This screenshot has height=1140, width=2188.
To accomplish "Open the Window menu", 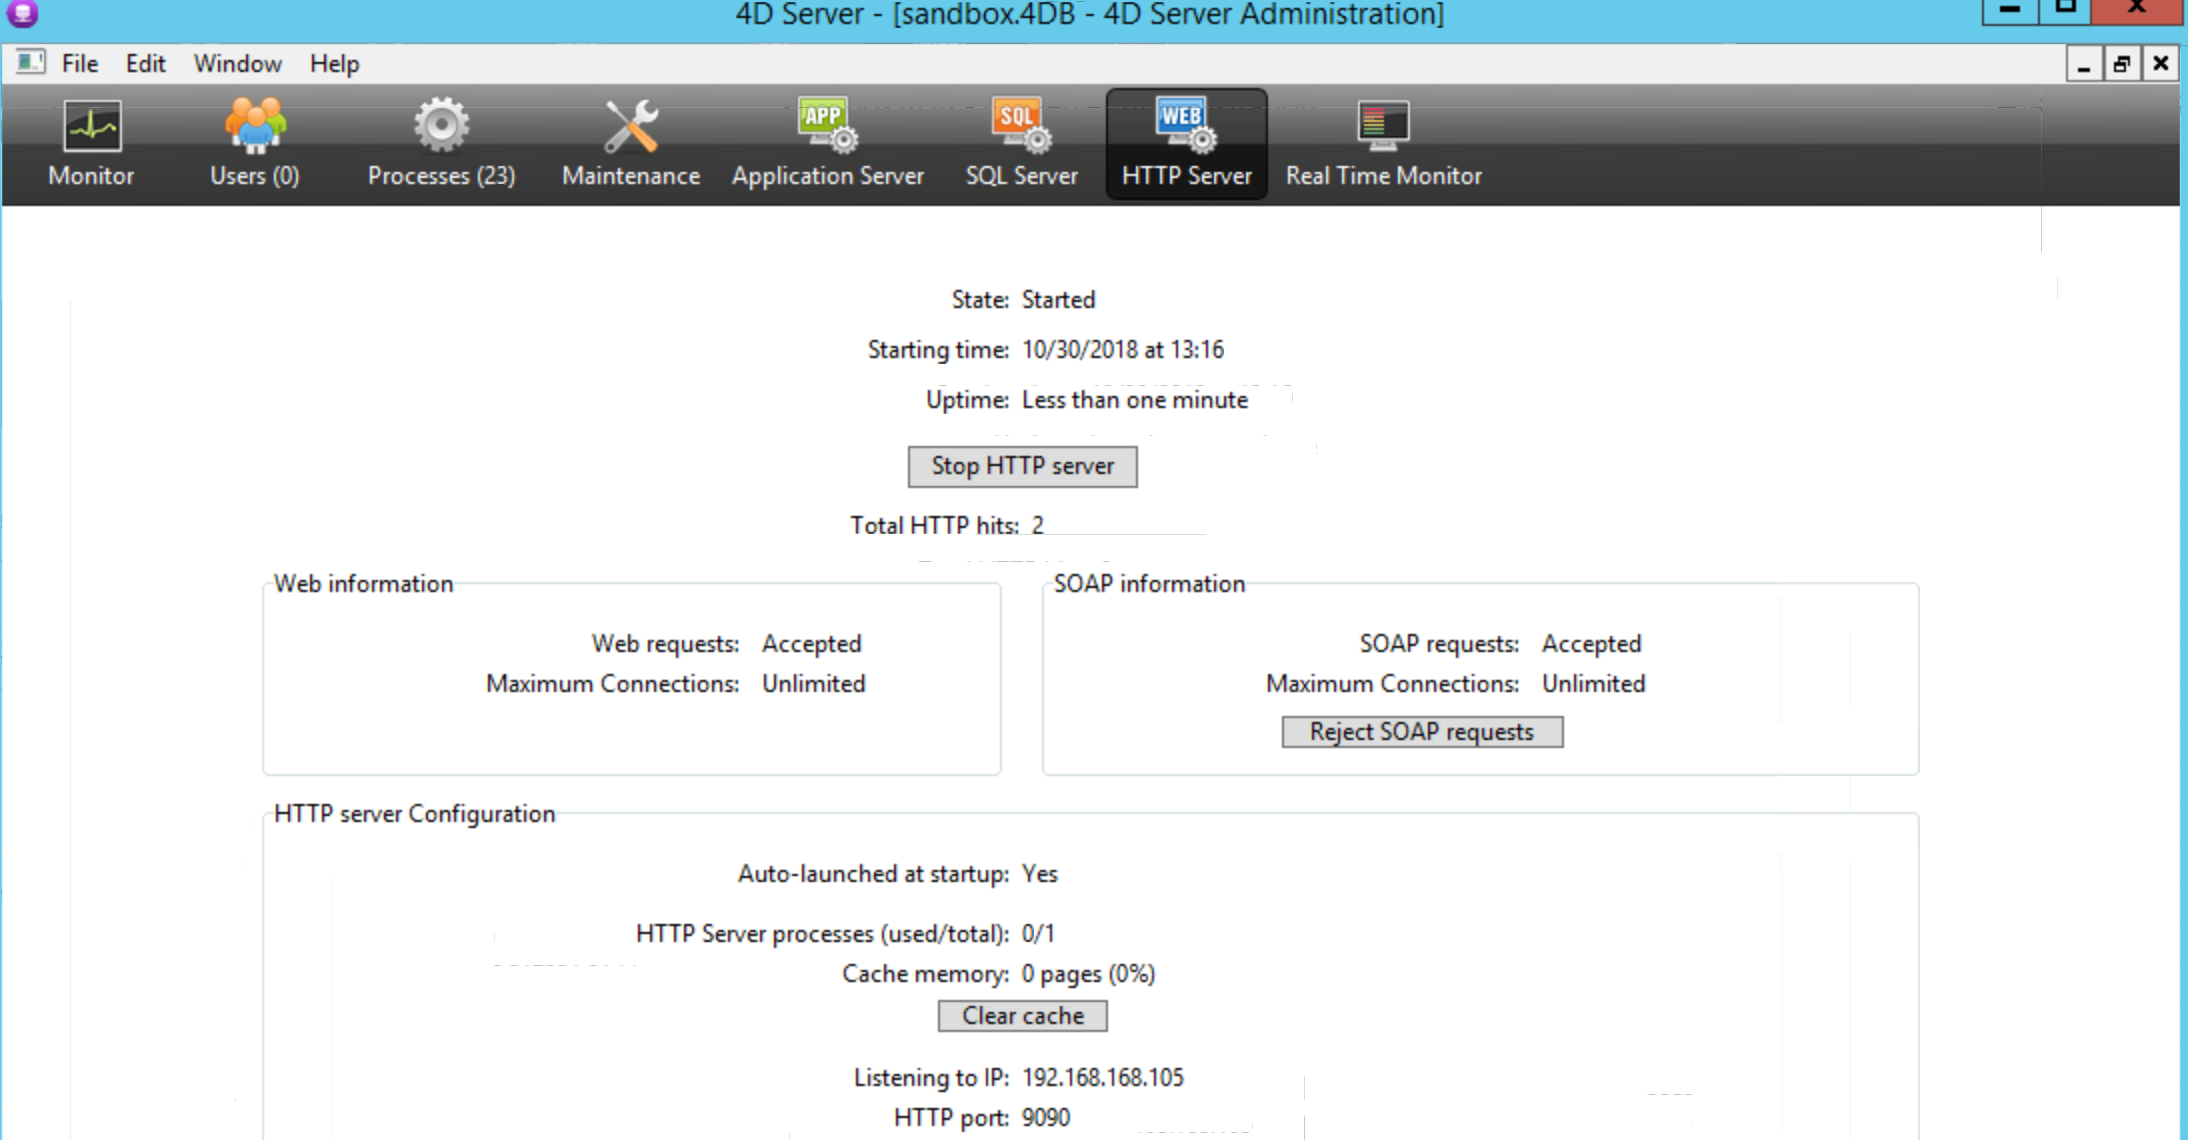I will pos(237,64).
